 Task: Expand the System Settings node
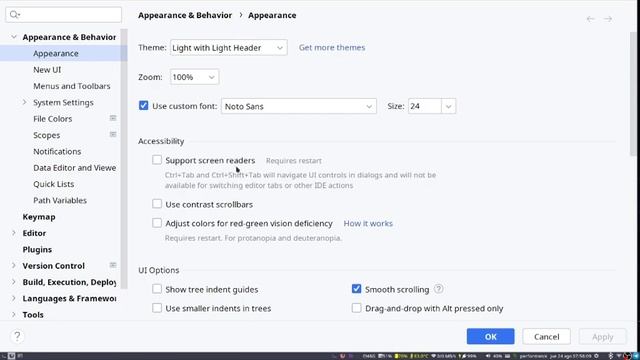pyautogui.click(x=24, y=102)
